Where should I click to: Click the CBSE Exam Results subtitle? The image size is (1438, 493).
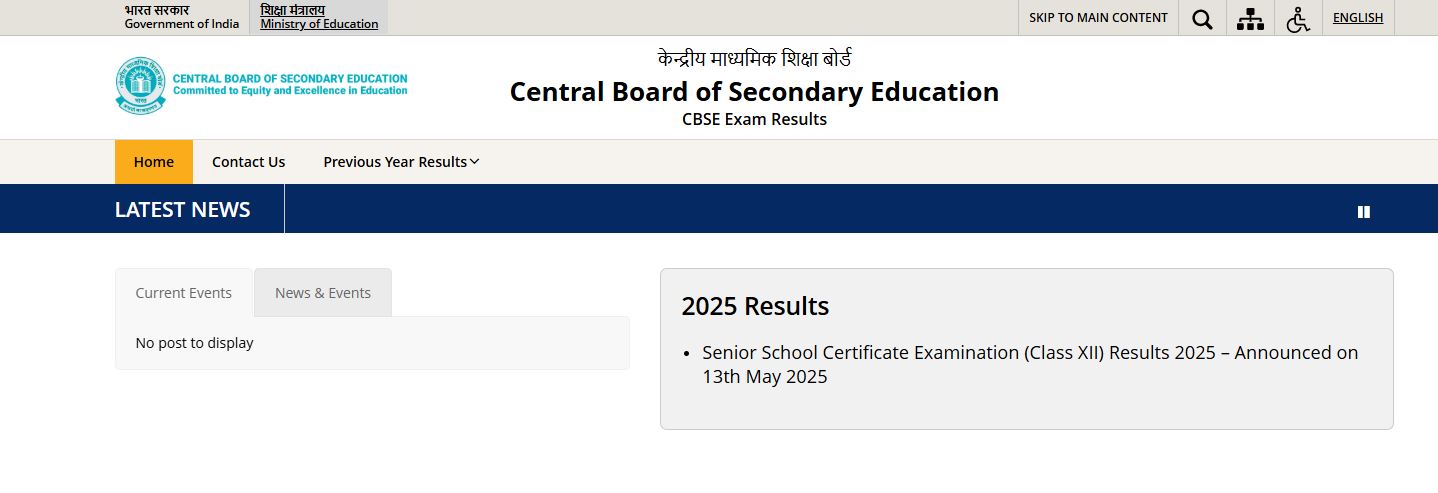point(754,120)
